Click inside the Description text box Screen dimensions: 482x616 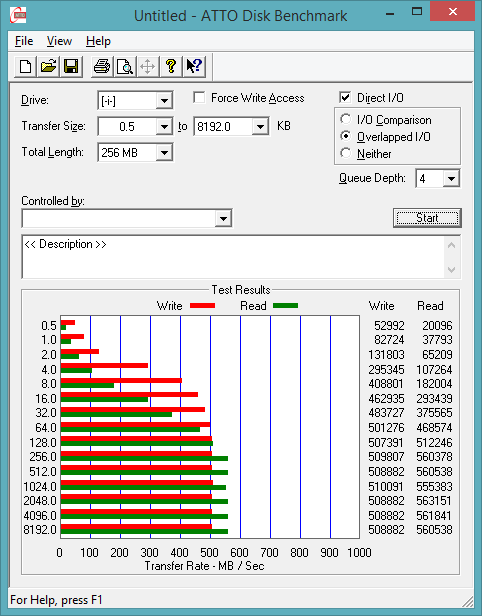click(x=234, y=257)
